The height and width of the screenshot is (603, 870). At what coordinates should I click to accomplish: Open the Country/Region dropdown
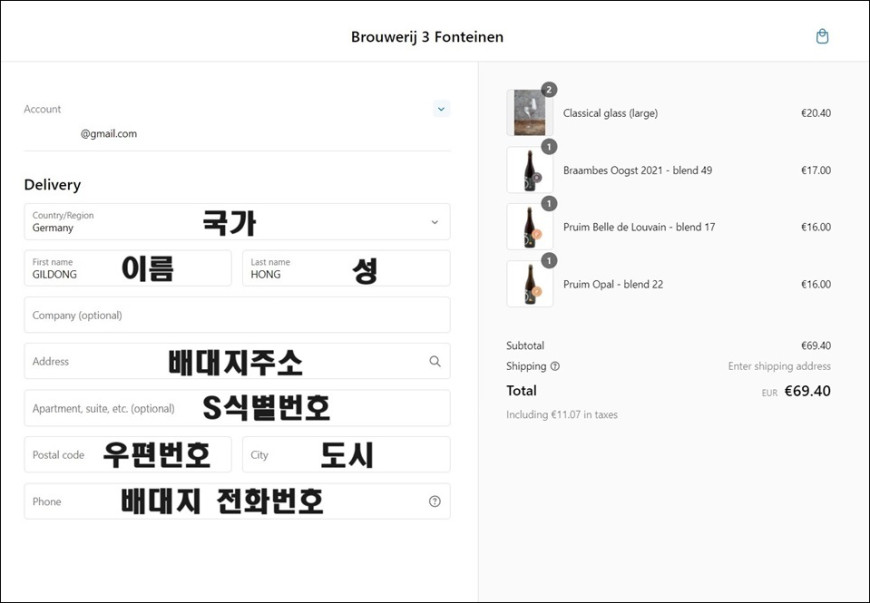pos(237,221)
